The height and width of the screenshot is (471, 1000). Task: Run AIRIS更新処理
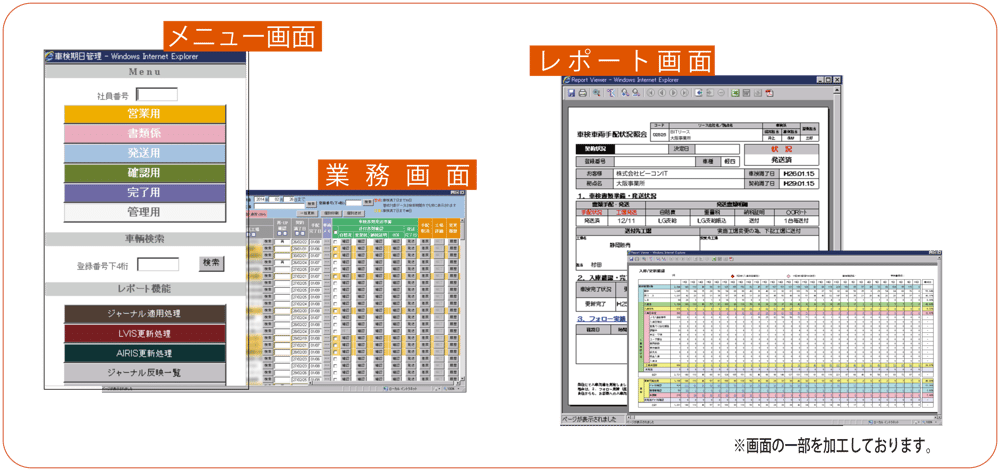145,353
